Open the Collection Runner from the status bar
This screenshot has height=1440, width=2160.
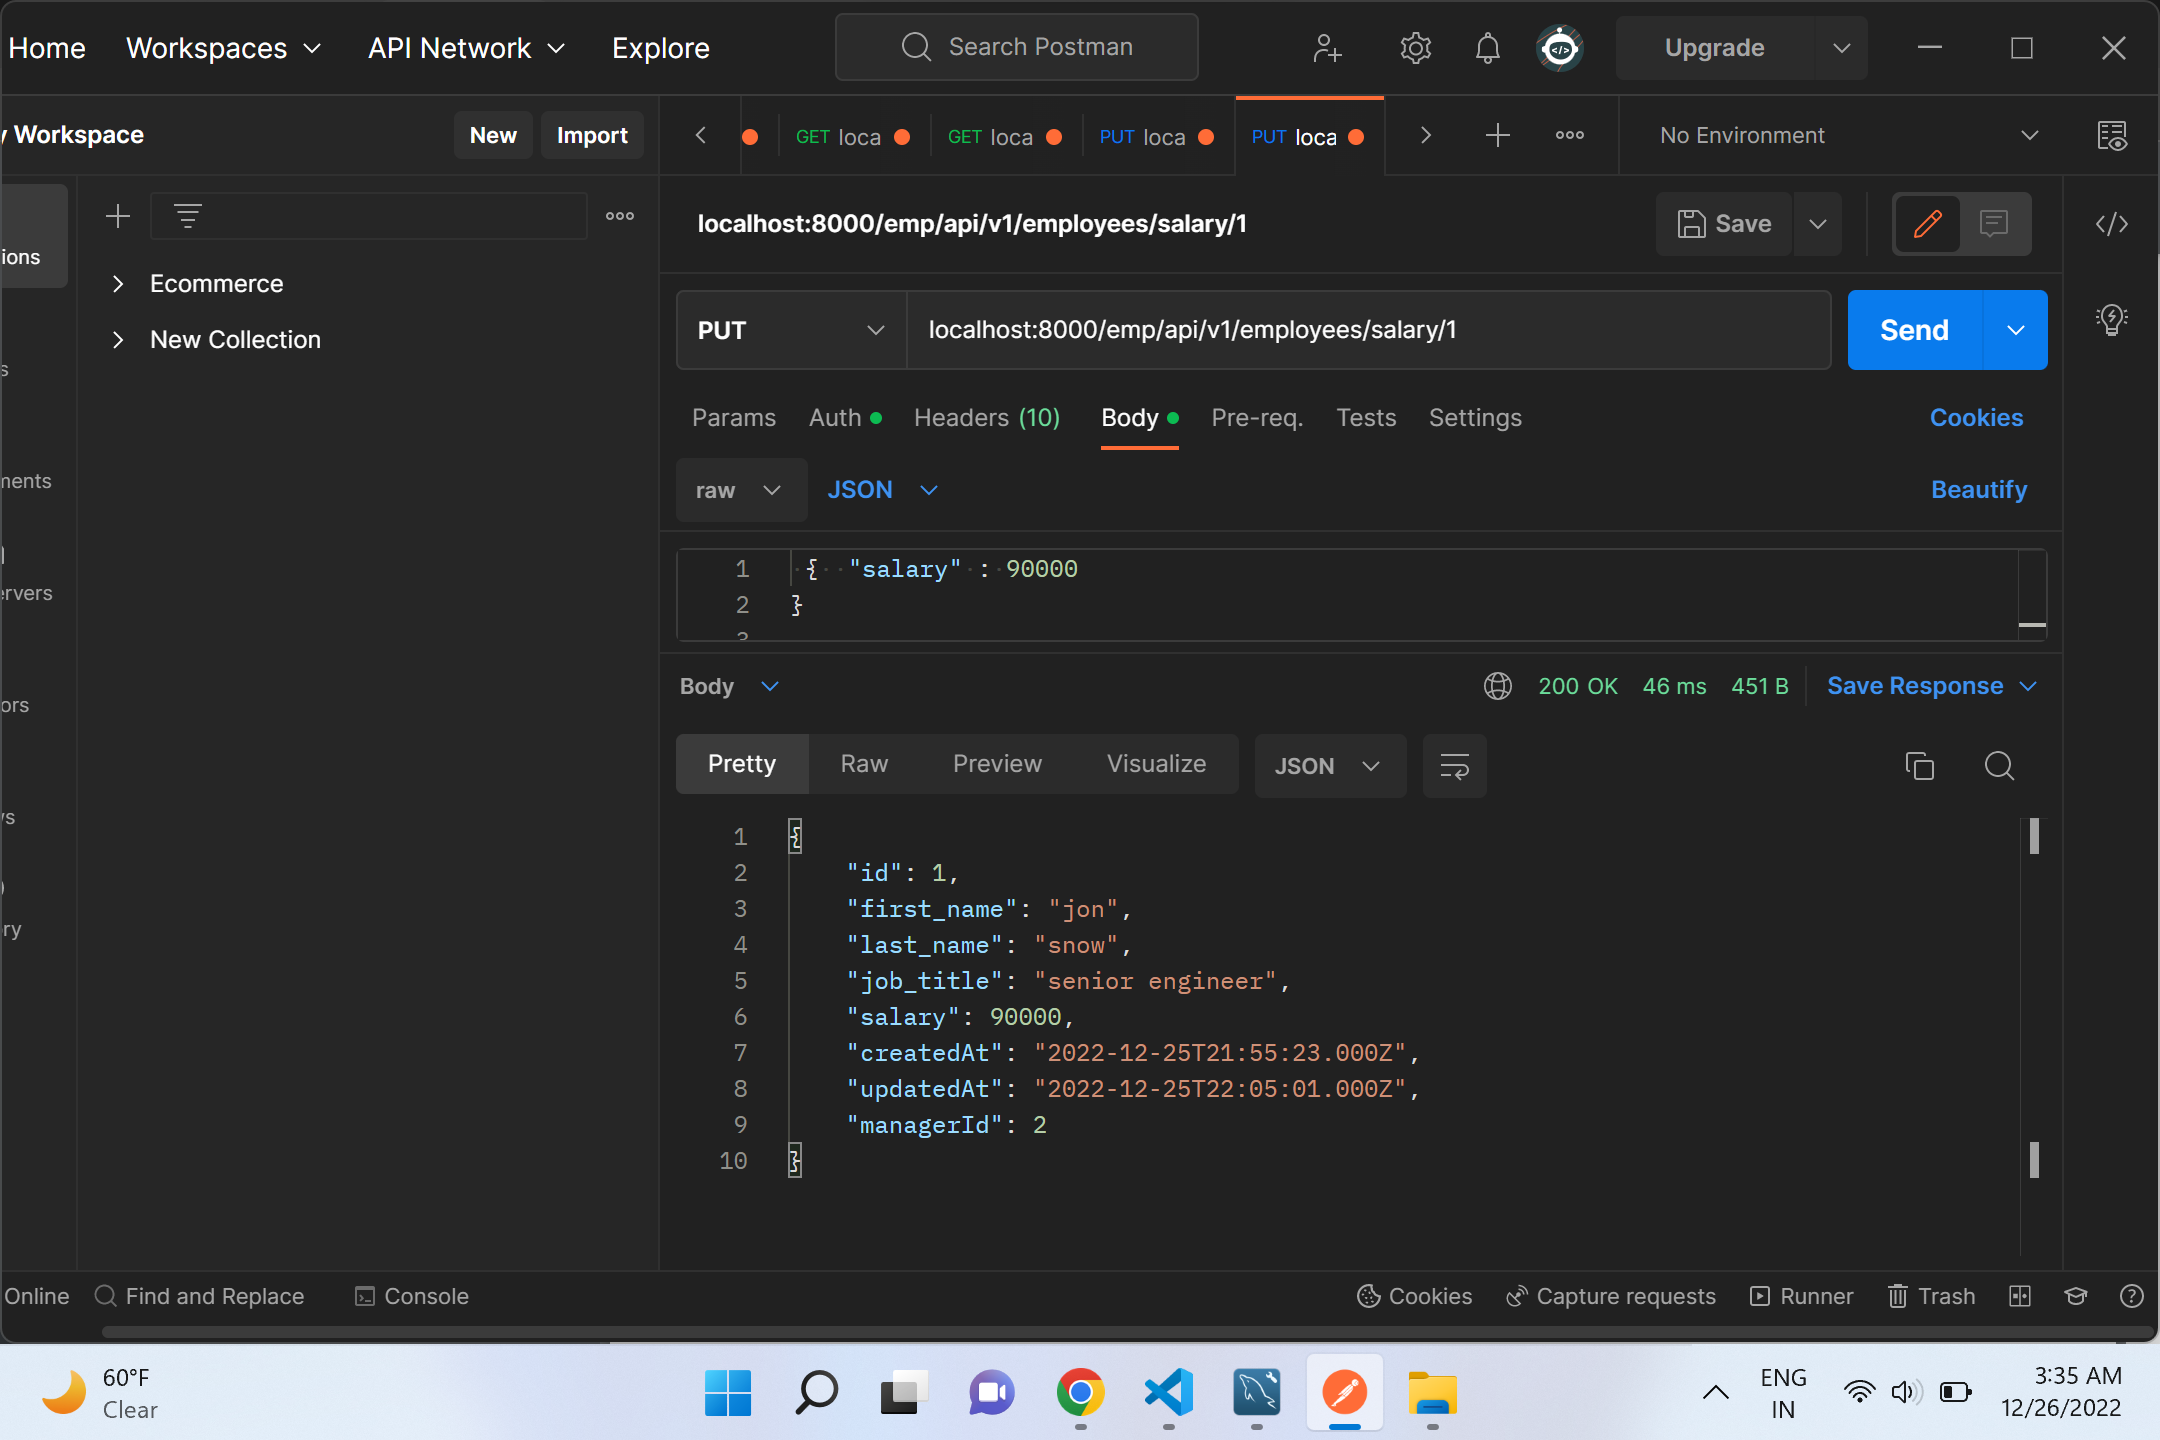click(x=1800, y=1296)
